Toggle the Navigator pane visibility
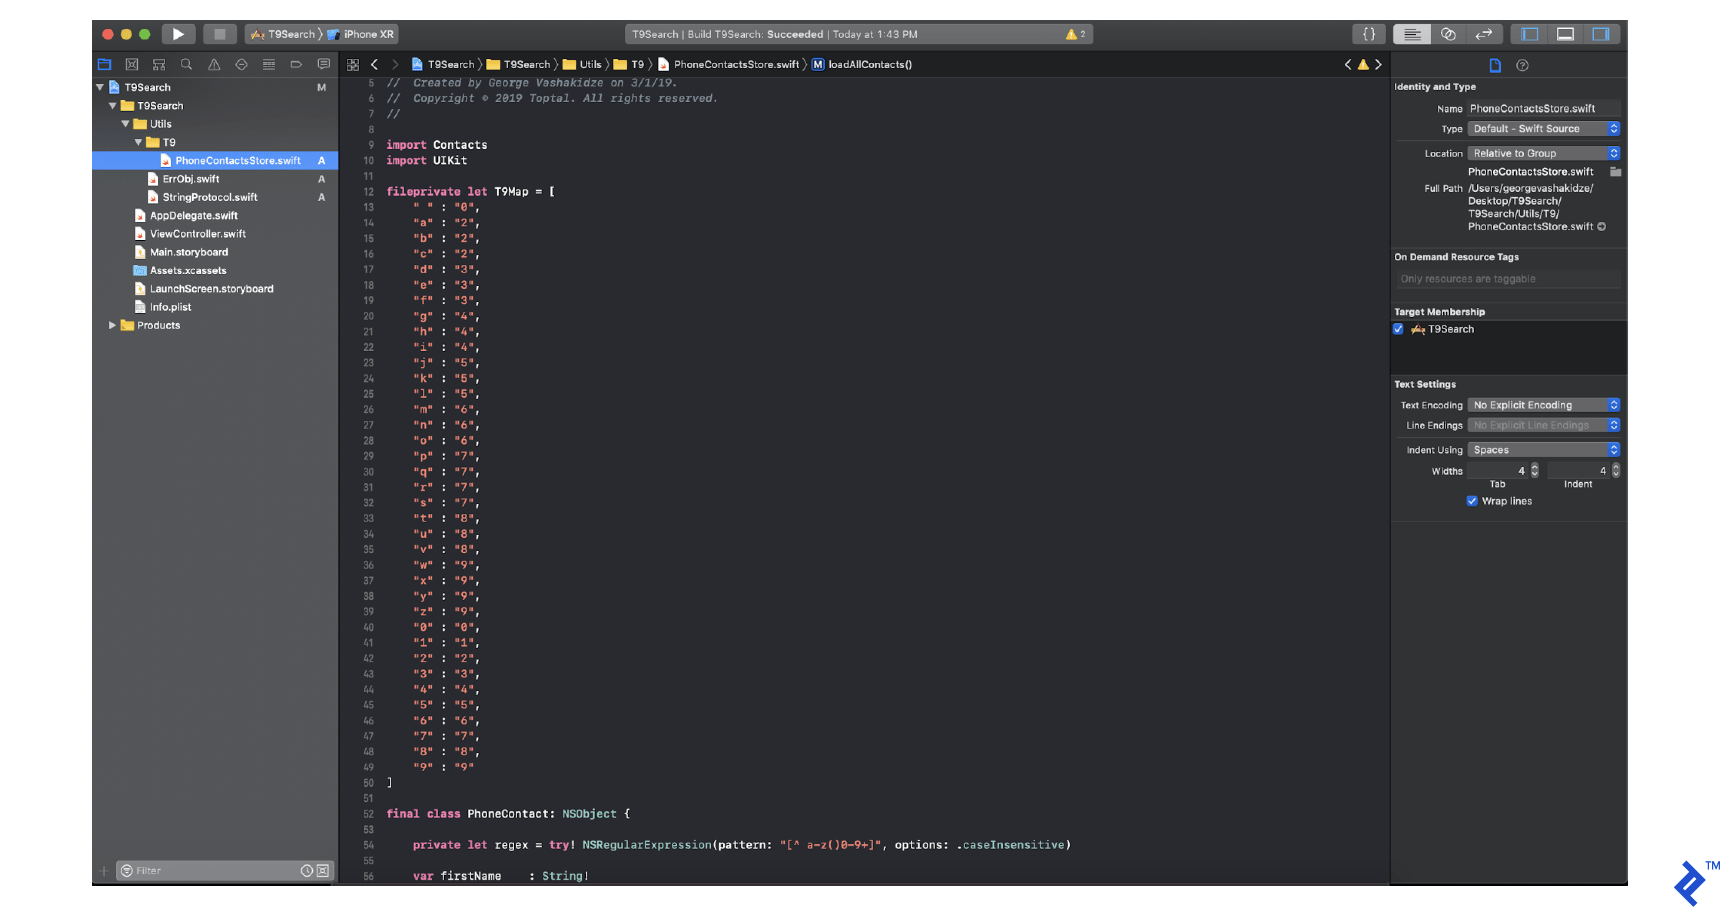Screen dimensions: 1720x907 [x=1530, y=34]
